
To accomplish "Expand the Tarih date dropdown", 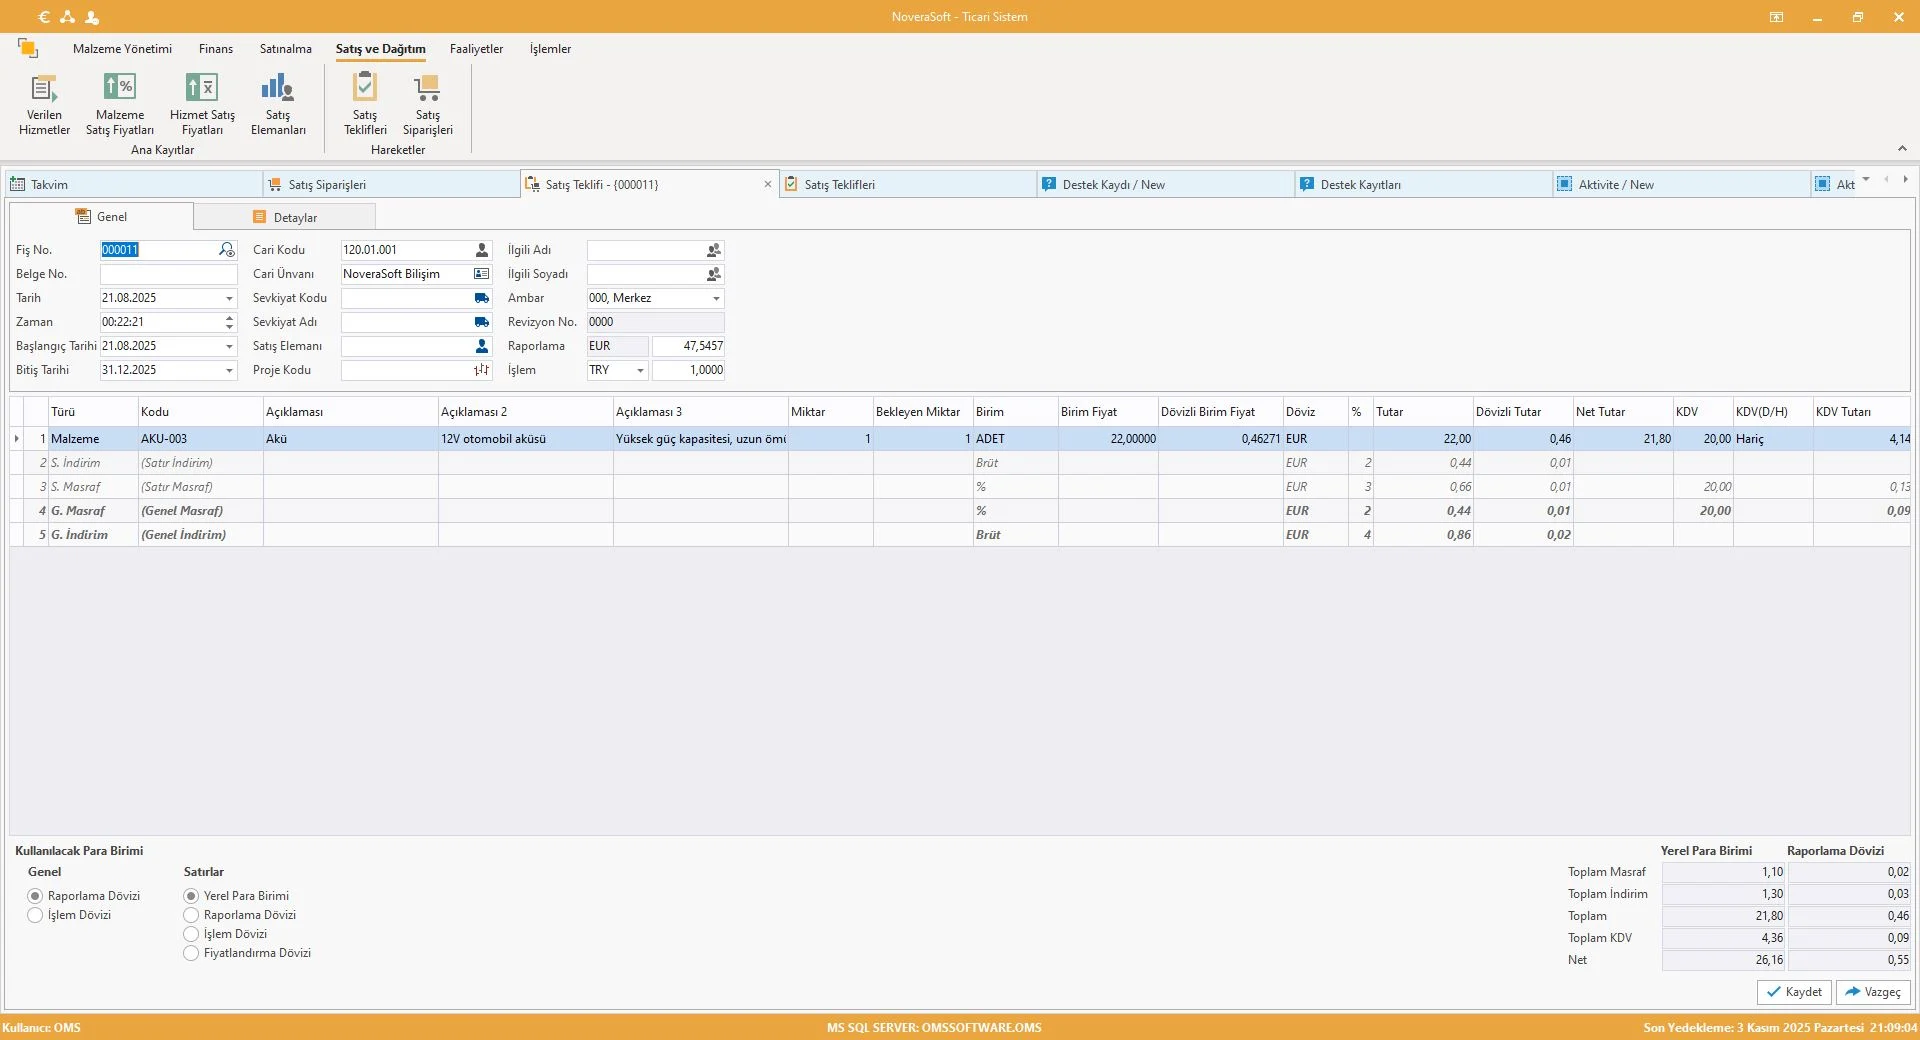I will coord(229,298).
